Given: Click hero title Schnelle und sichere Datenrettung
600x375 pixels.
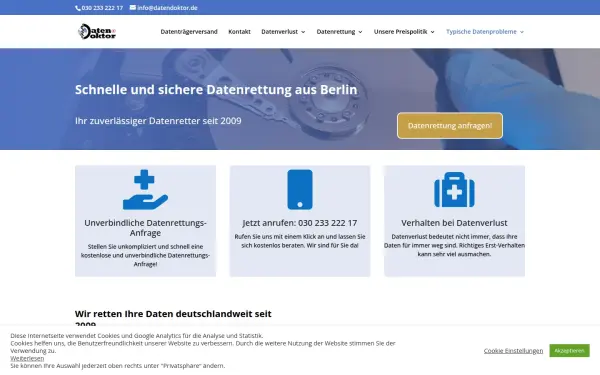Looking at the screenshot, I should (x=216, y=90).
